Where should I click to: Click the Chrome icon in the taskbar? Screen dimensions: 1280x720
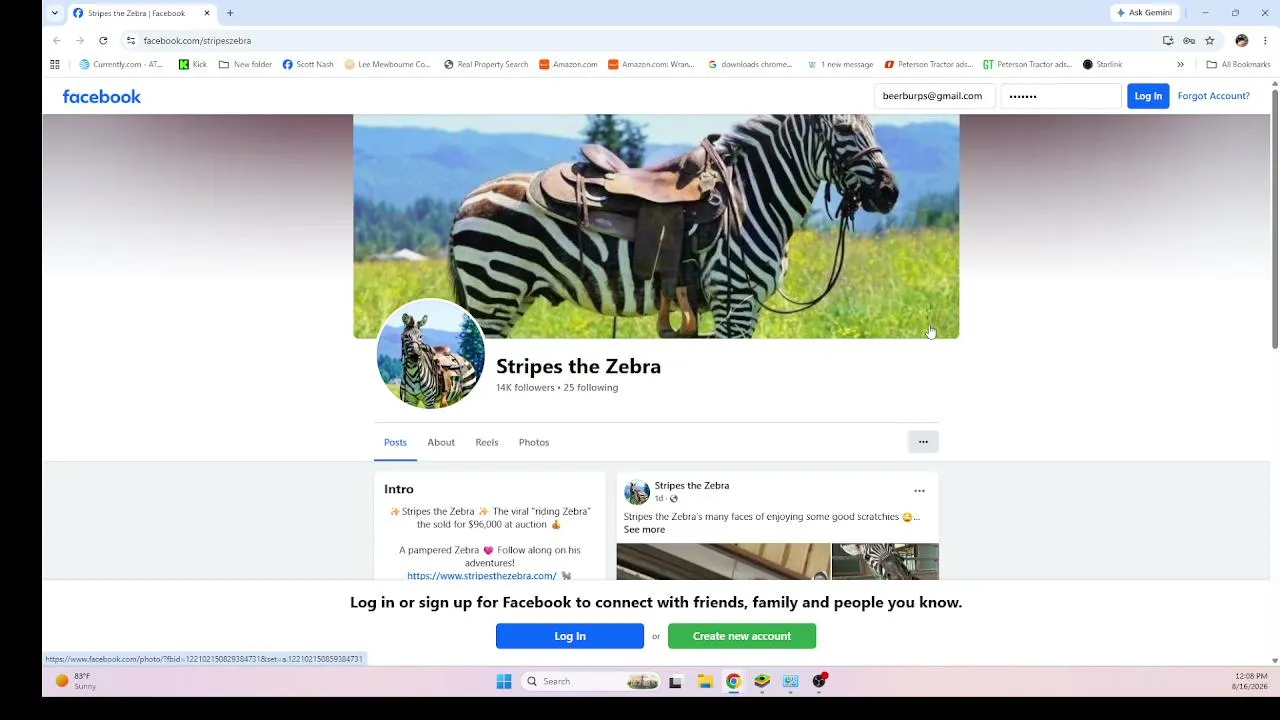click(734, 682)
